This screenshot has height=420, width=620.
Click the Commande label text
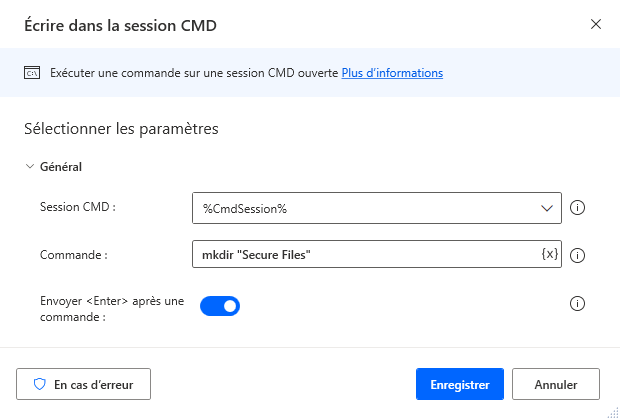click(73, 255)
